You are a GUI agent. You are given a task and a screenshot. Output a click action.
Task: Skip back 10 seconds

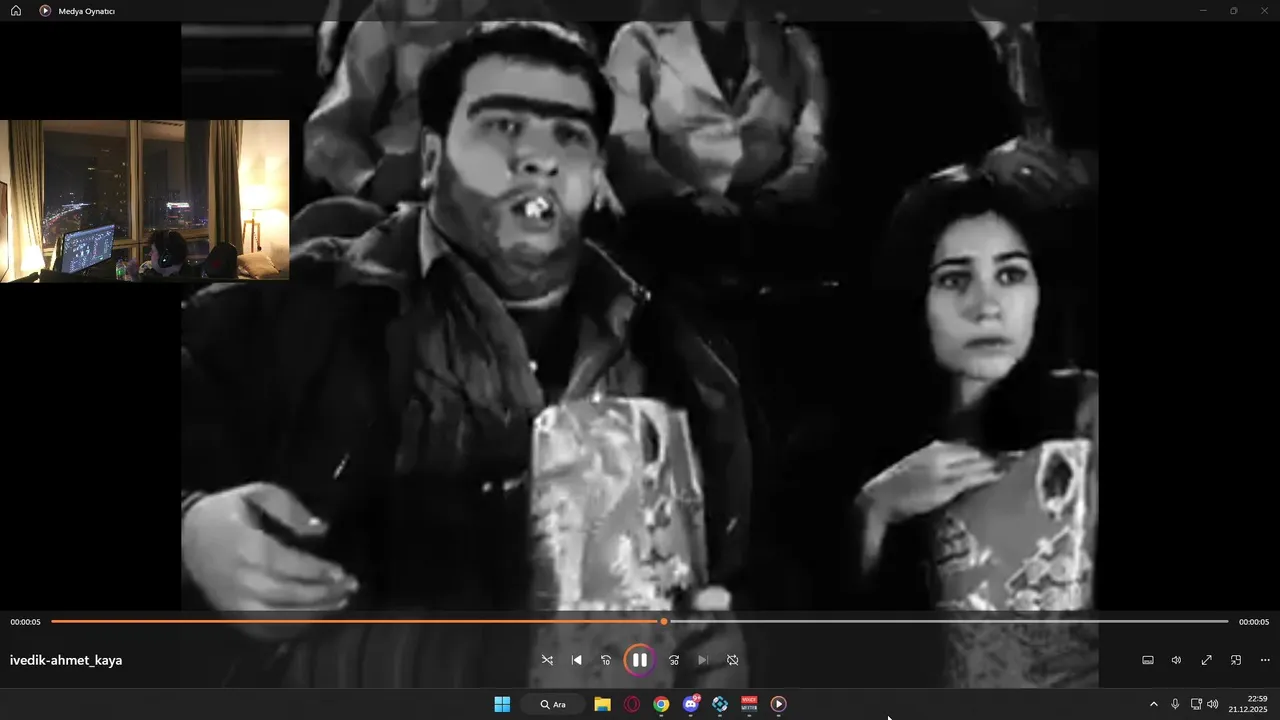coord(606,660)
